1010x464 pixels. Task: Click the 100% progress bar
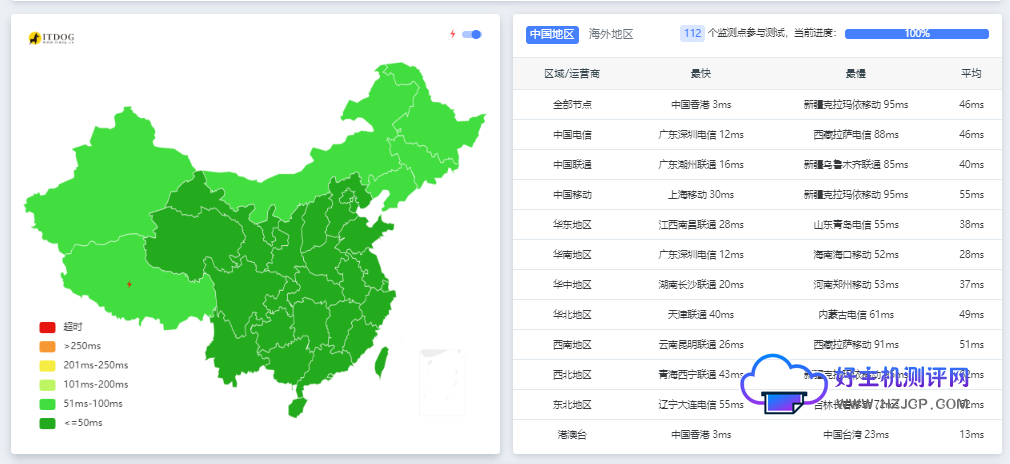point(916,34)
